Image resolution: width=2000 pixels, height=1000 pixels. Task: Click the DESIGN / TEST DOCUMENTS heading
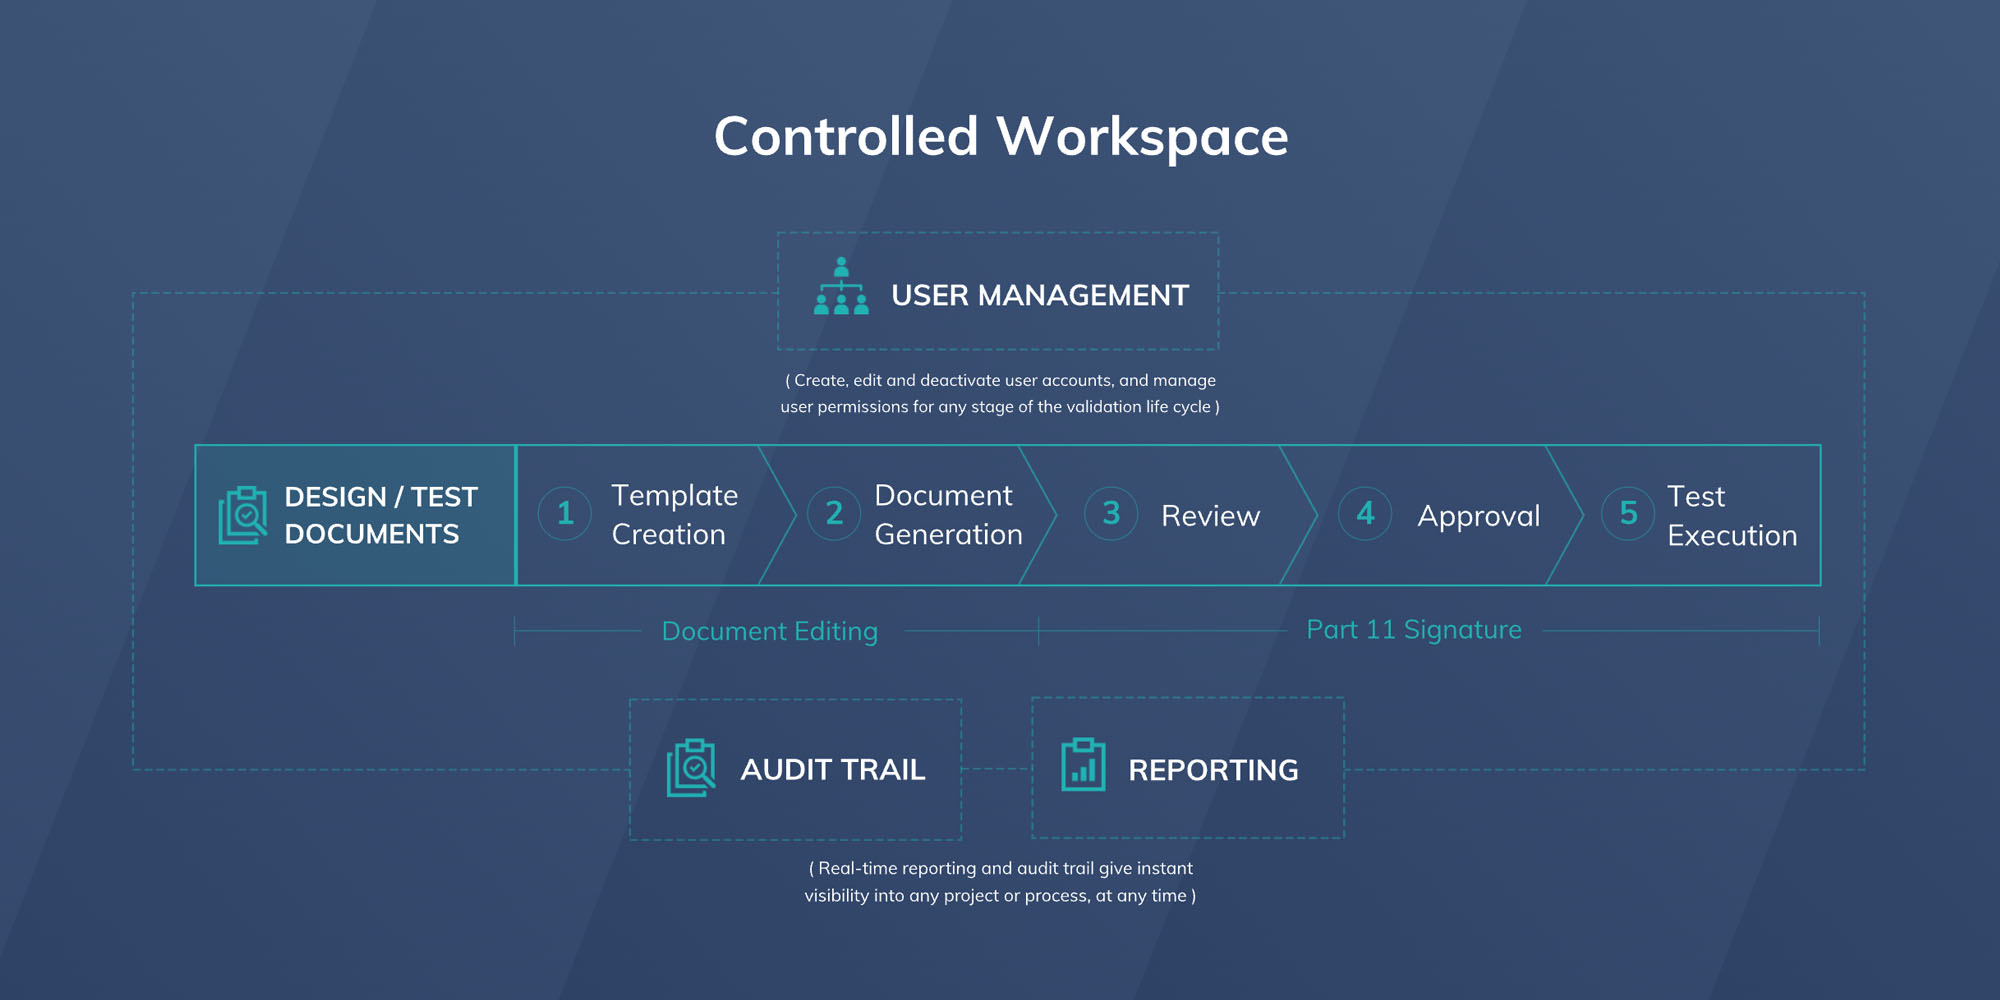tap(381, 515)
